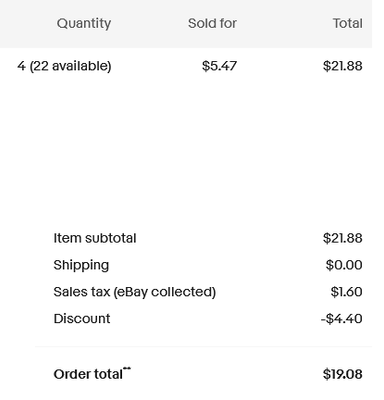This screenshot has width=384, height=400.
Task: Click the Quantity column header
Action: point(84,24)
